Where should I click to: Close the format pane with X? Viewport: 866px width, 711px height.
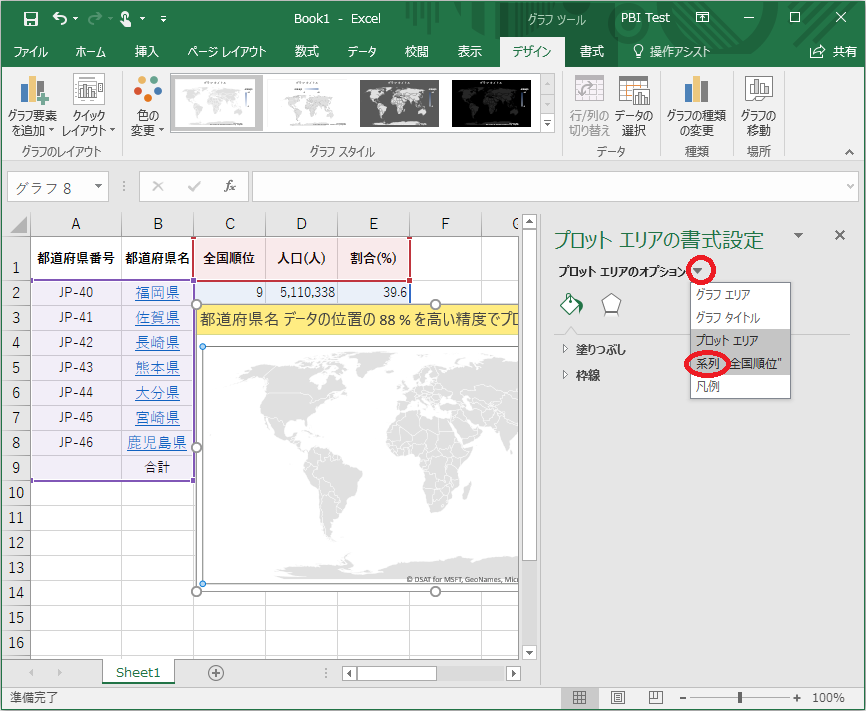tap(839, 235)
